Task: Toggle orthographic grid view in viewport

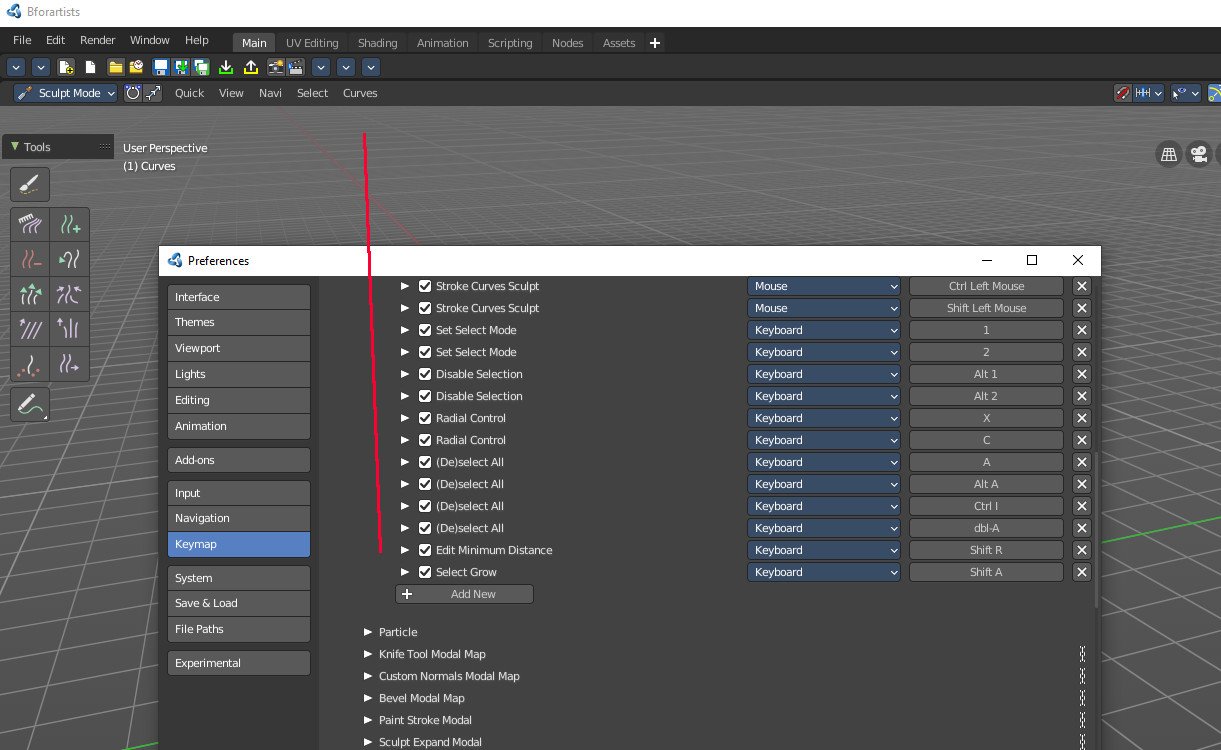Action: 1168,154
